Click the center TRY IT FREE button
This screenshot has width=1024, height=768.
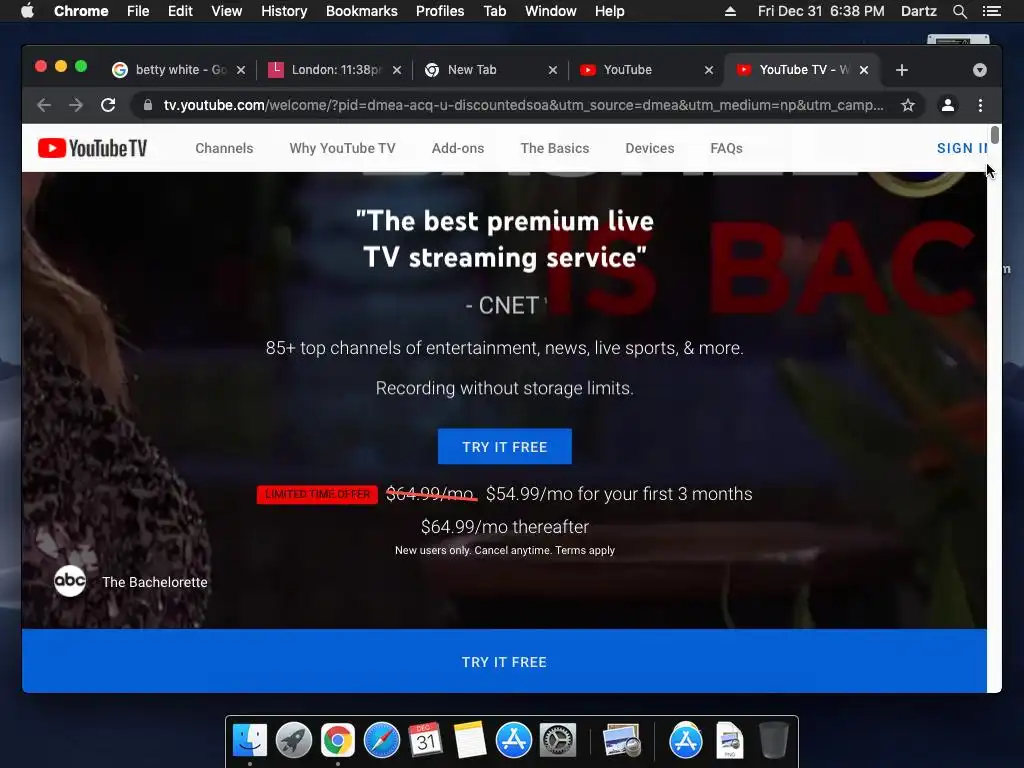(505, 447)
